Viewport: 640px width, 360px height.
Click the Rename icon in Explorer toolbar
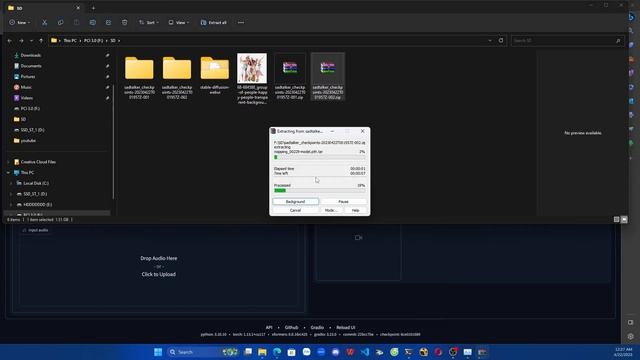[x=93, y=22]
